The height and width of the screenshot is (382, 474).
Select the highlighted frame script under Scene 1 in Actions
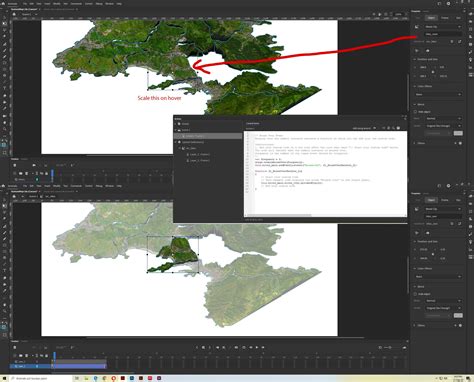[x=208, y=136]
